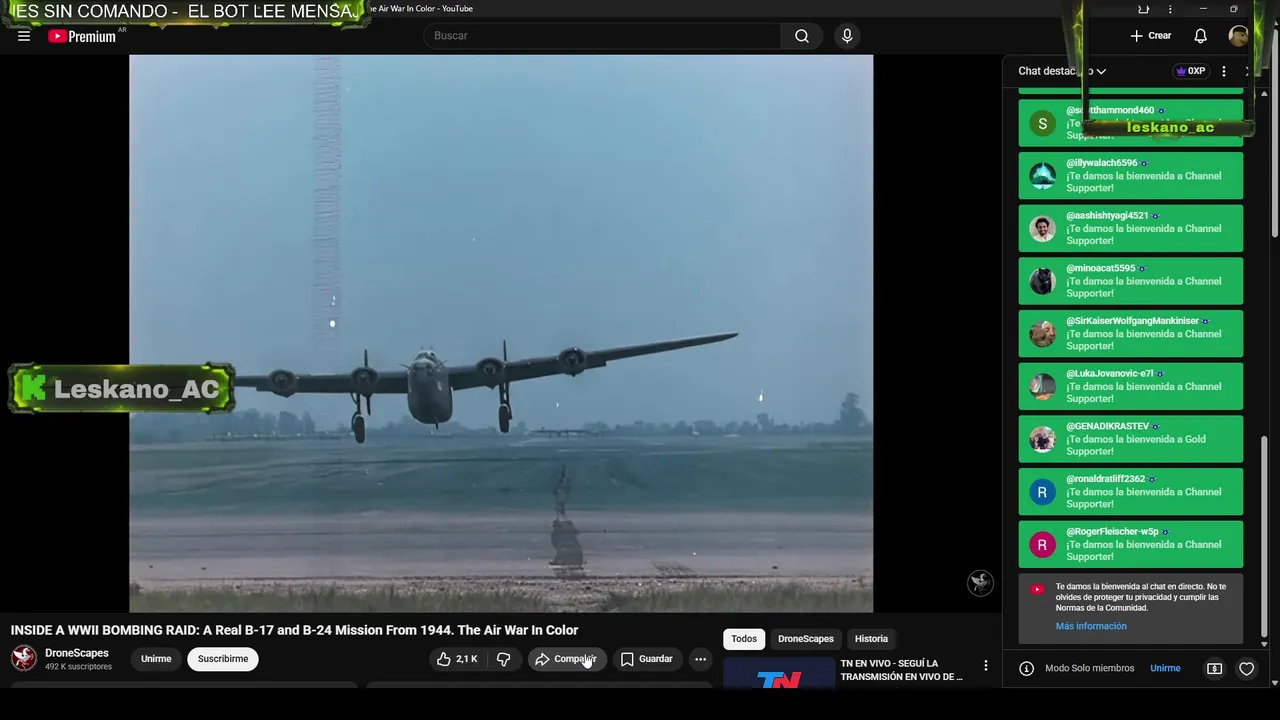Expand the Chat destacado dropdown

point(1062,71)
